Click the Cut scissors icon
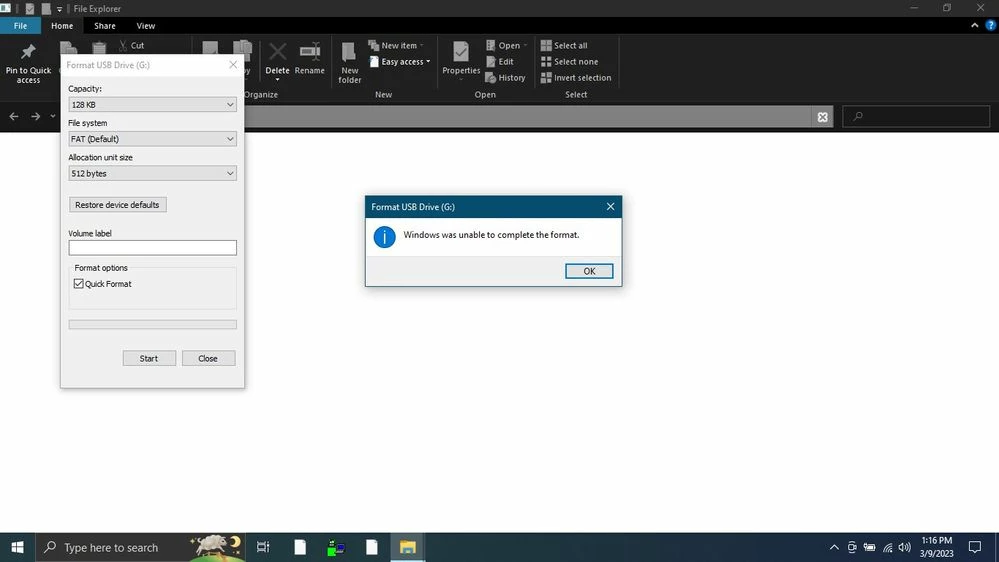Image resolution: width=999 pixels, height=562 pixels. (123, 45)
